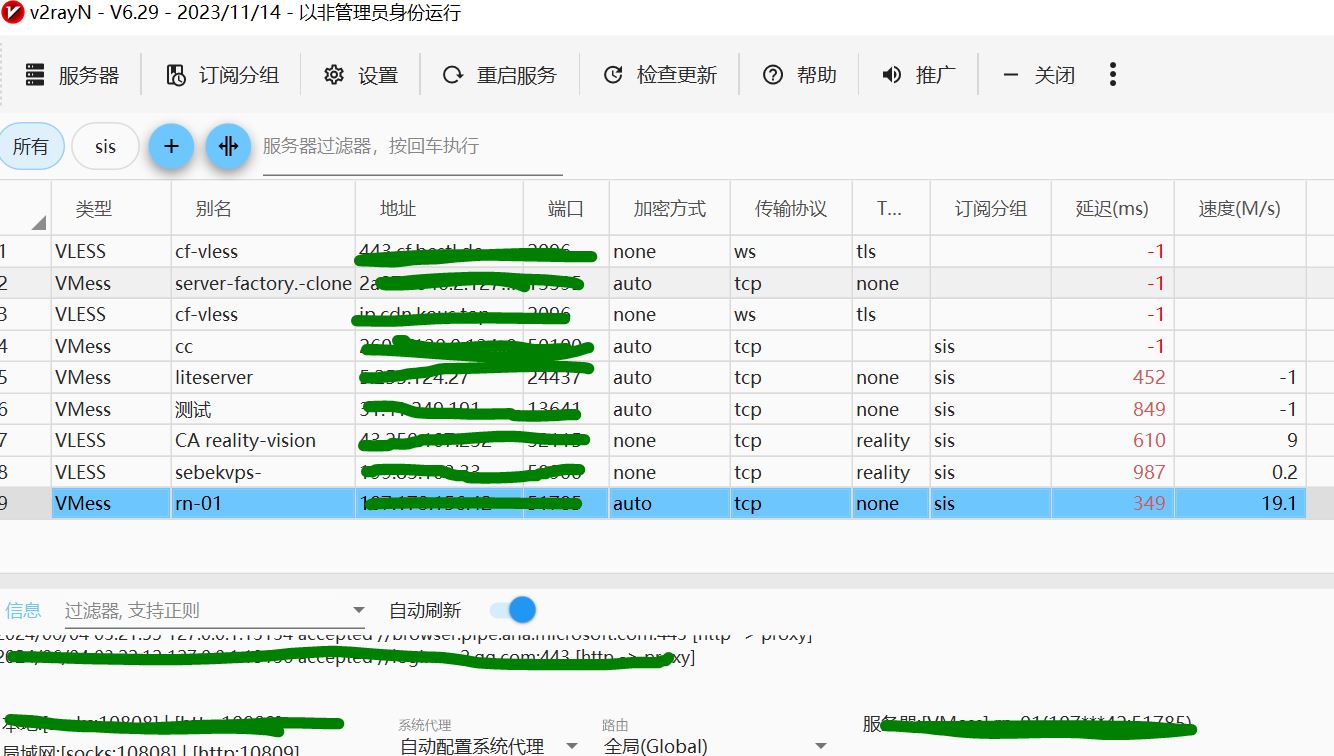Select the 所有 group tab
The height and width of the screenshot is (756, 1334).
31,147
